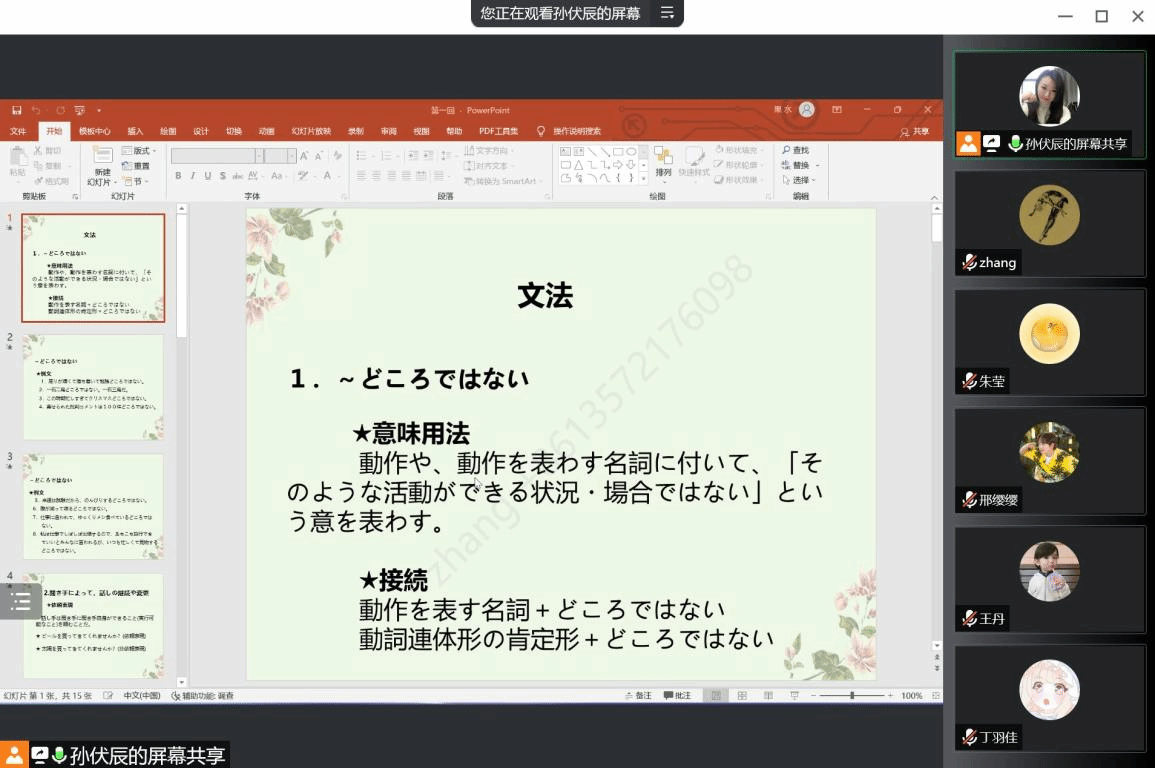1155x768 pixels.
Task: Toggle Bold formatting
Action: click(178, 176)
